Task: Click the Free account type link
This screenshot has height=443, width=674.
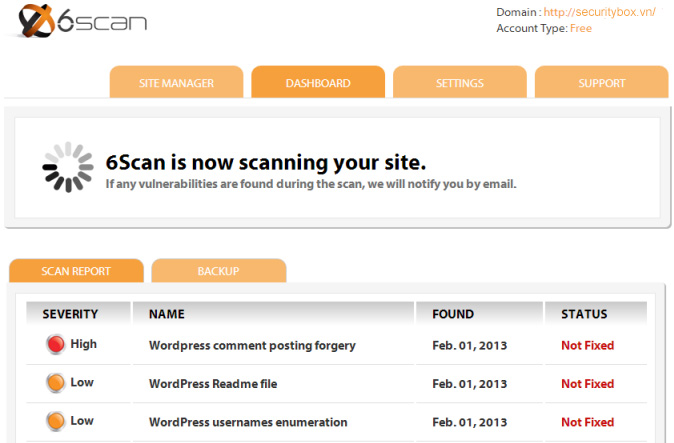Action: click(581, 28)
